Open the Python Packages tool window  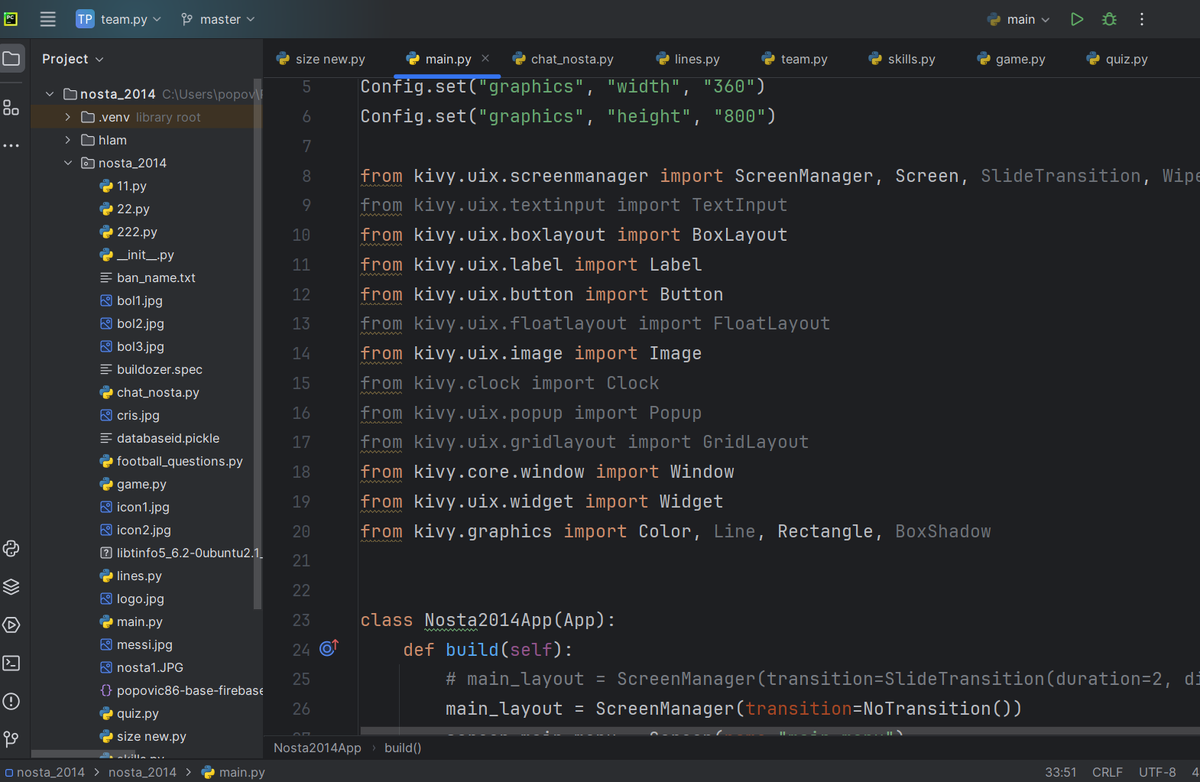pyautogui.click(x=11, y=548)
